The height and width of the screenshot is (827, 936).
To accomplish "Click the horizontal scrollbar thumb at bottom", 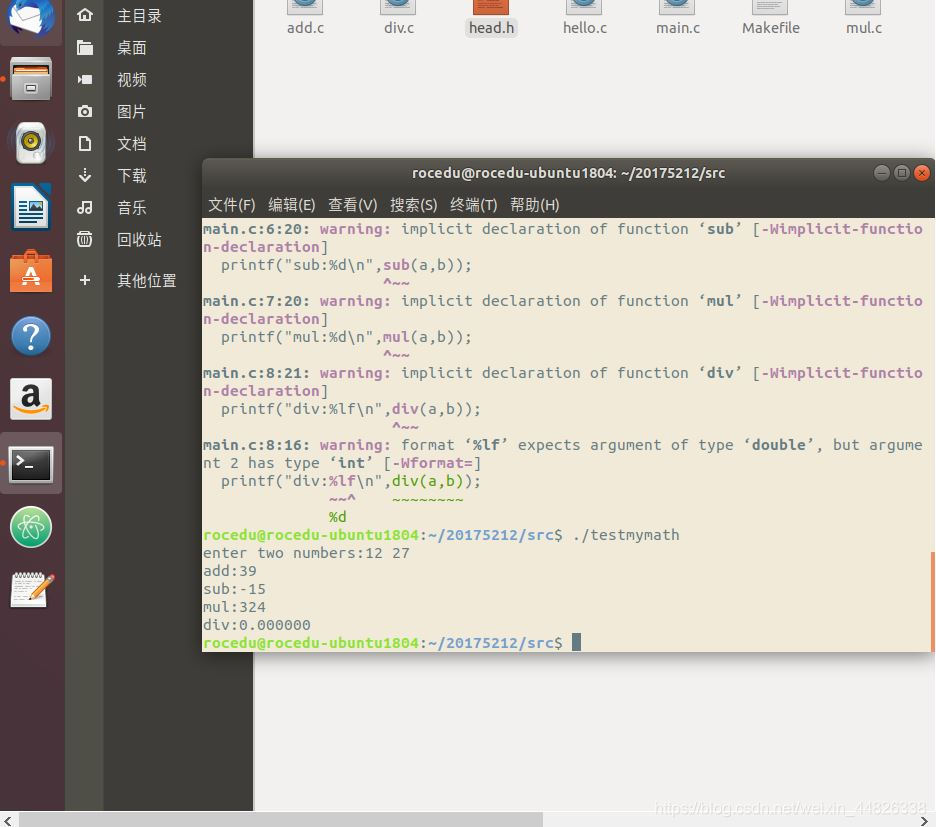I will tap(281, 819).
